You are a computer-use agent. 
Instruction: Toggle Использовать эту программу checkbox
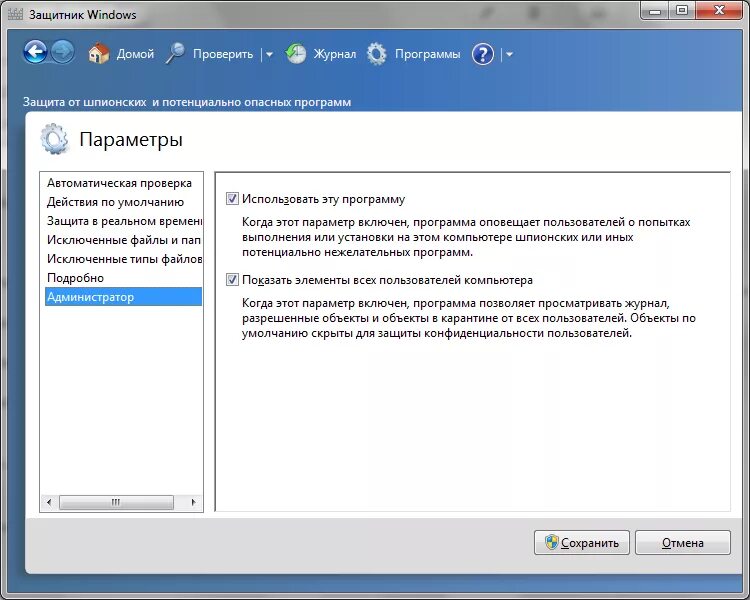click(232, 199)
